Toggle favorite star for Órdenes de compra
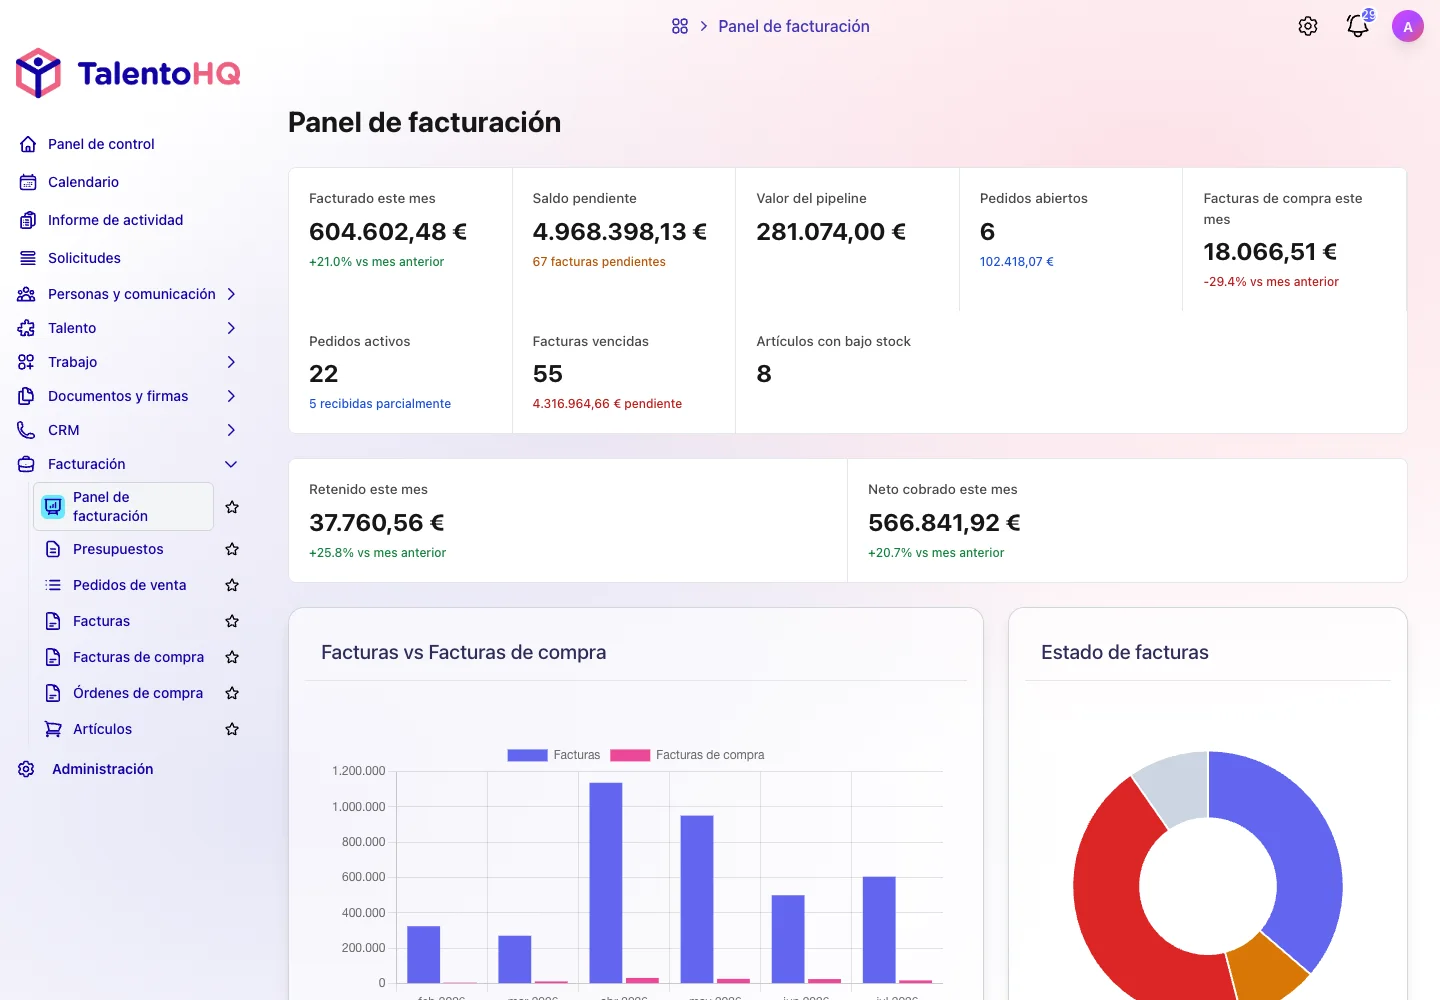The height and width of the screenshot is (1000, 1440). pyautogui.click(x=232, y=693)
